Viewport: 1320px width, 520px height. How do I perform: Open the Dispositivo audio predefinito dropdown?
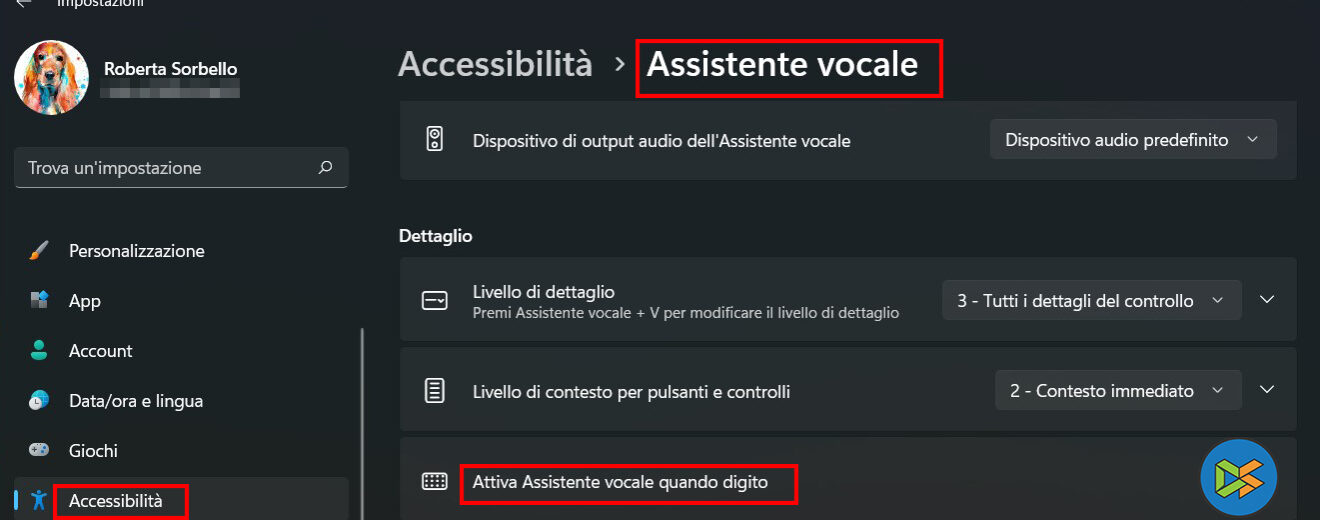tap(1133, 140)
